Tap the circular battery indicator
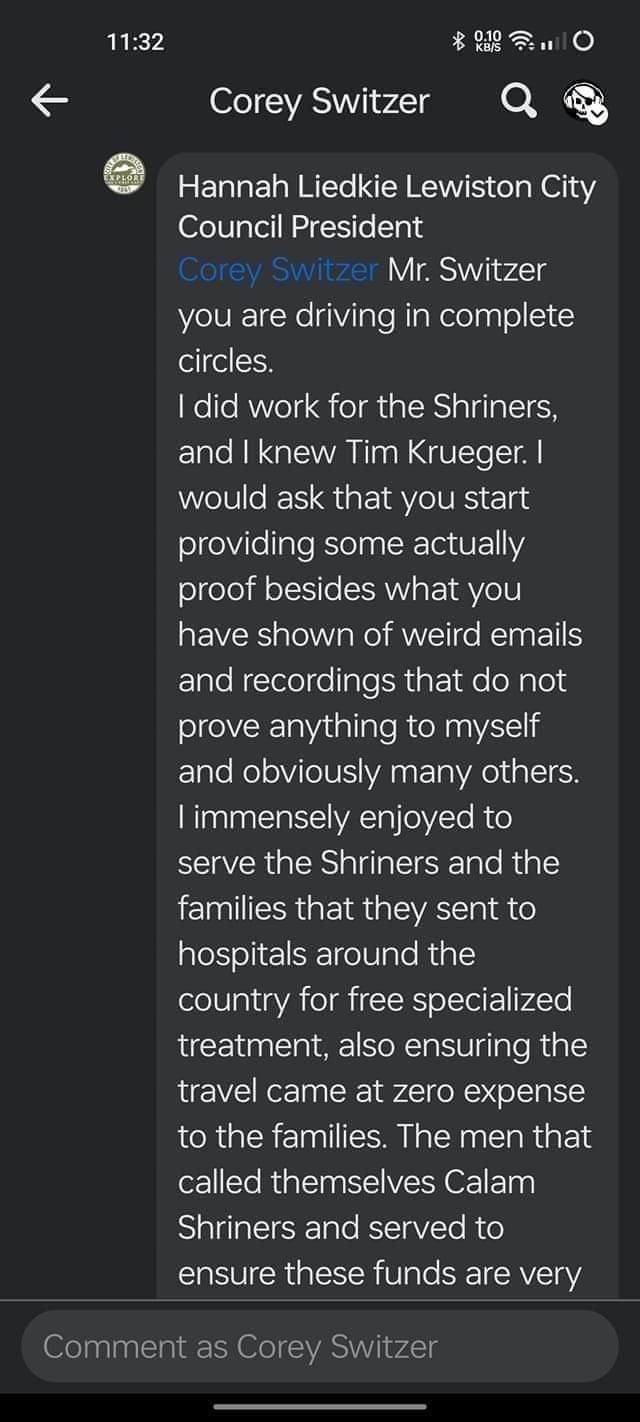This screenshot has width=640, height=1422. pyautogui.click(x=585, y=41)
